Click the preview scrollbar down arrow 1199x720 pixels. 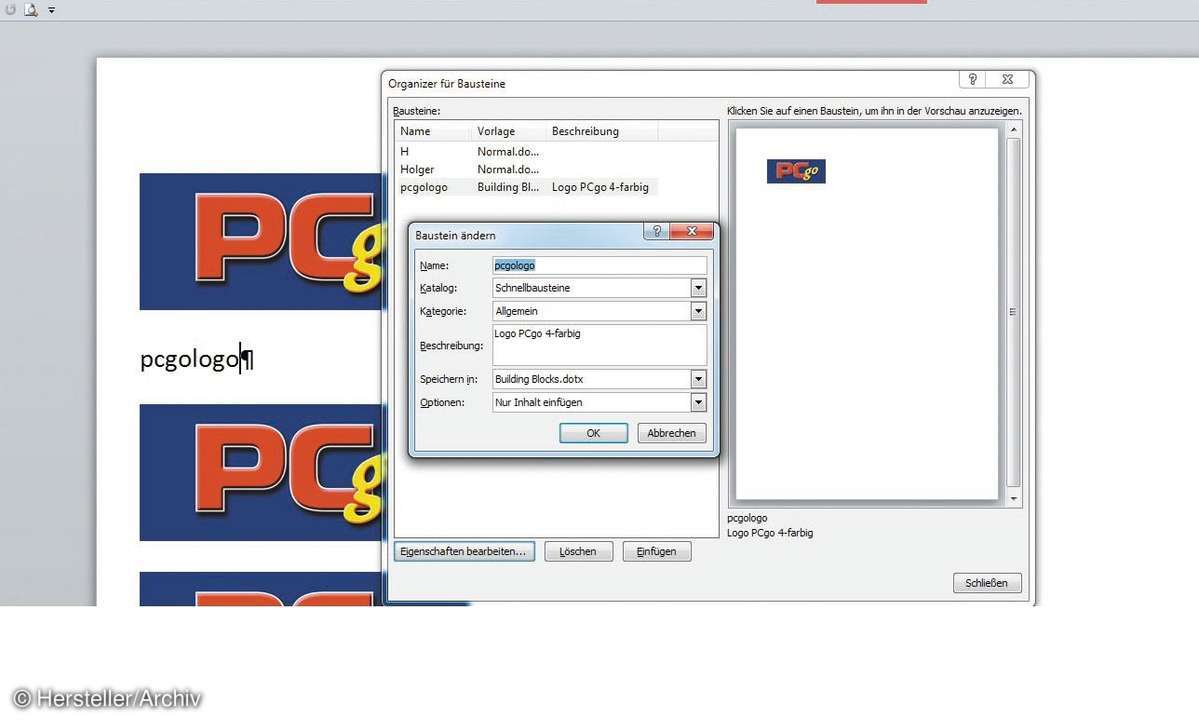pos(1014,498)
